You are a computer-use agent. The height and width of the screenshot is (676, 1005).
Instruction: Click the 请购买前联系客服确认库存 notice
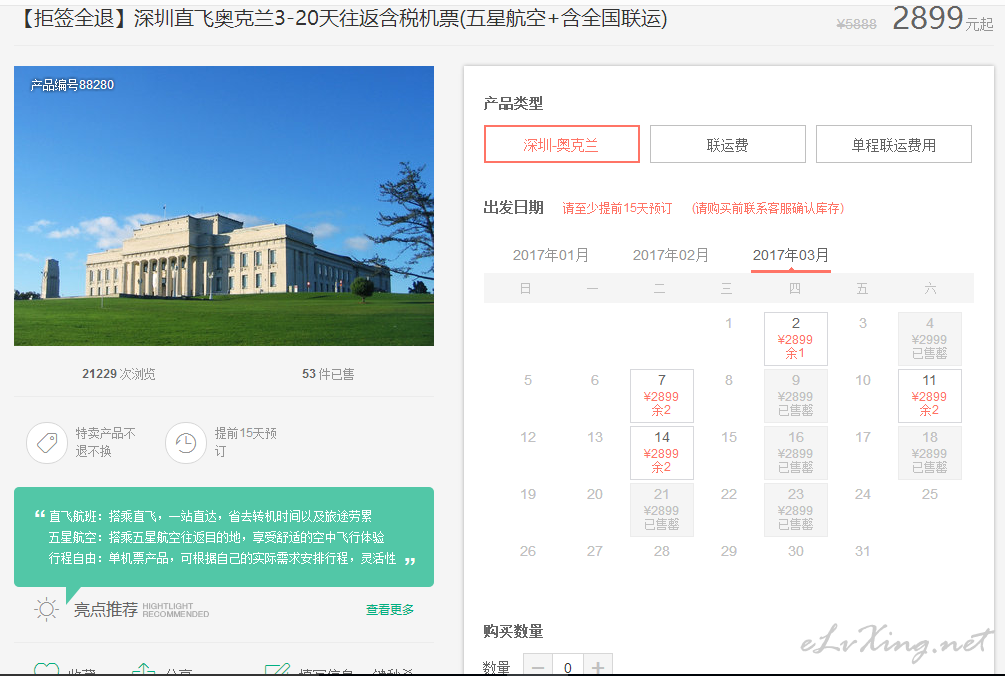768,208
